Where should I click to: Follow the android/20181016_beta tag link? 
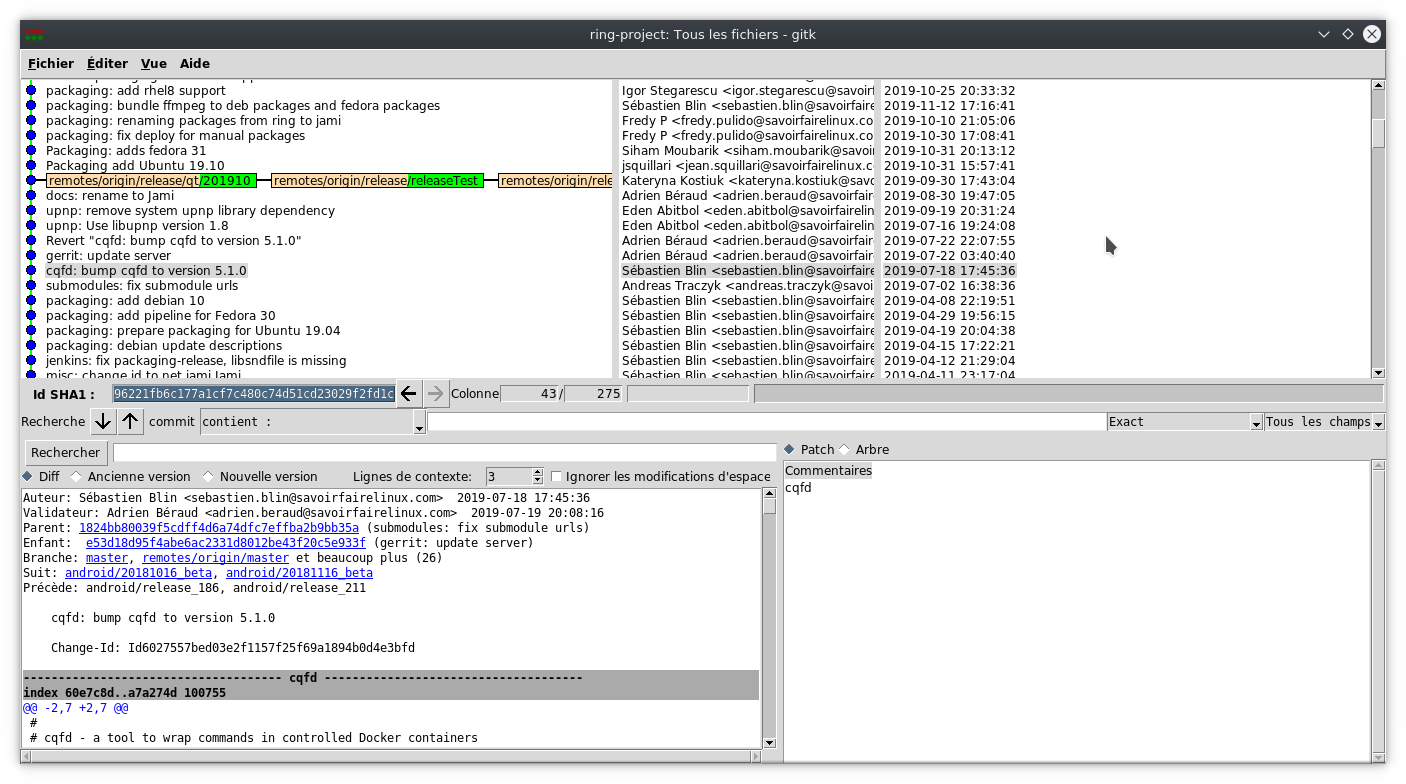click(x=138, y=573)
